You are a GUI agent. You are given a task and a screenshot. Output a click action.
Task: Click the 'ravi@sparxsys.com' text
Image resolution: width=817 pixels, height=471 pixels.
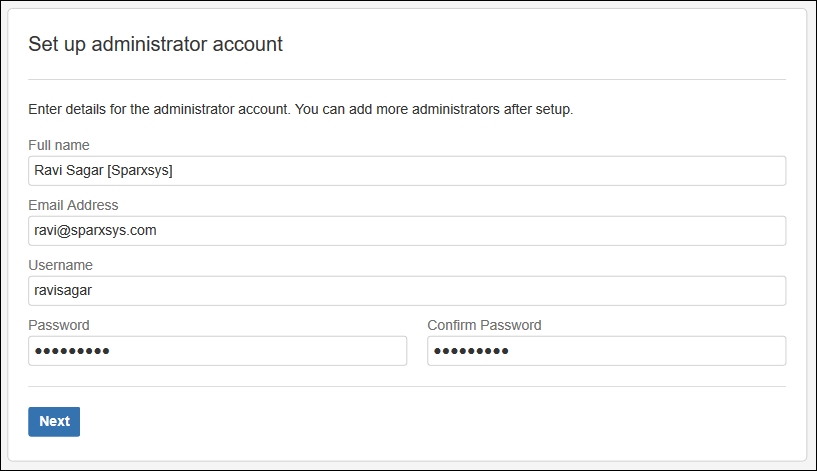coord(95,230)
